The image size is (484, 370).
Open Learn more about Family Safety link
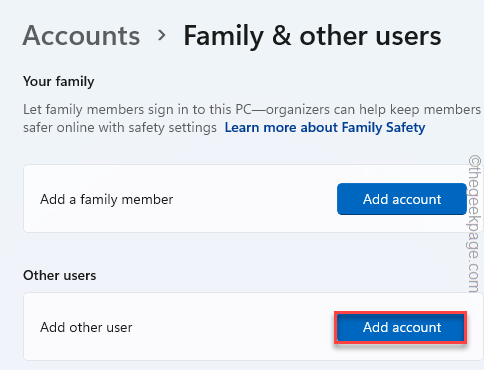(x=325, y=128)
